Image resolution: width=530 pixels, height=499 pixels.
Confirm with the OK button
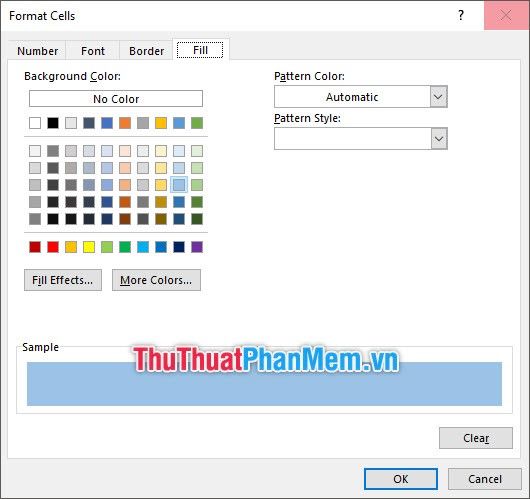pyautogui.click(x=401, y=479)
